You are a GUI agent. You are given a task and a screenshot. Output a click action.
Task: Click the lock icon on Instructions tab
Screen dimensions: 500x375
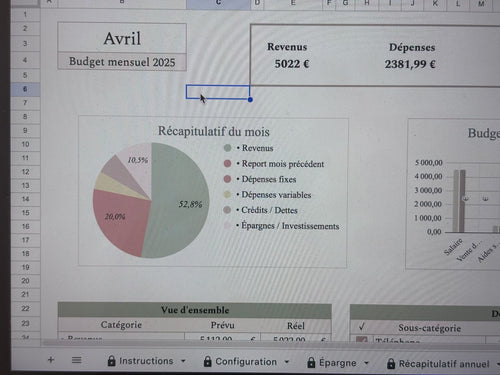(112, 361)
